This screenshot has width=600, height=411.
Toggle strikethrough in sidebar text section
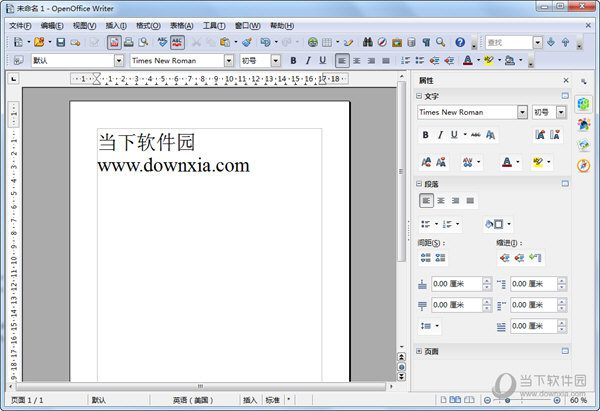tap(476, 135)
